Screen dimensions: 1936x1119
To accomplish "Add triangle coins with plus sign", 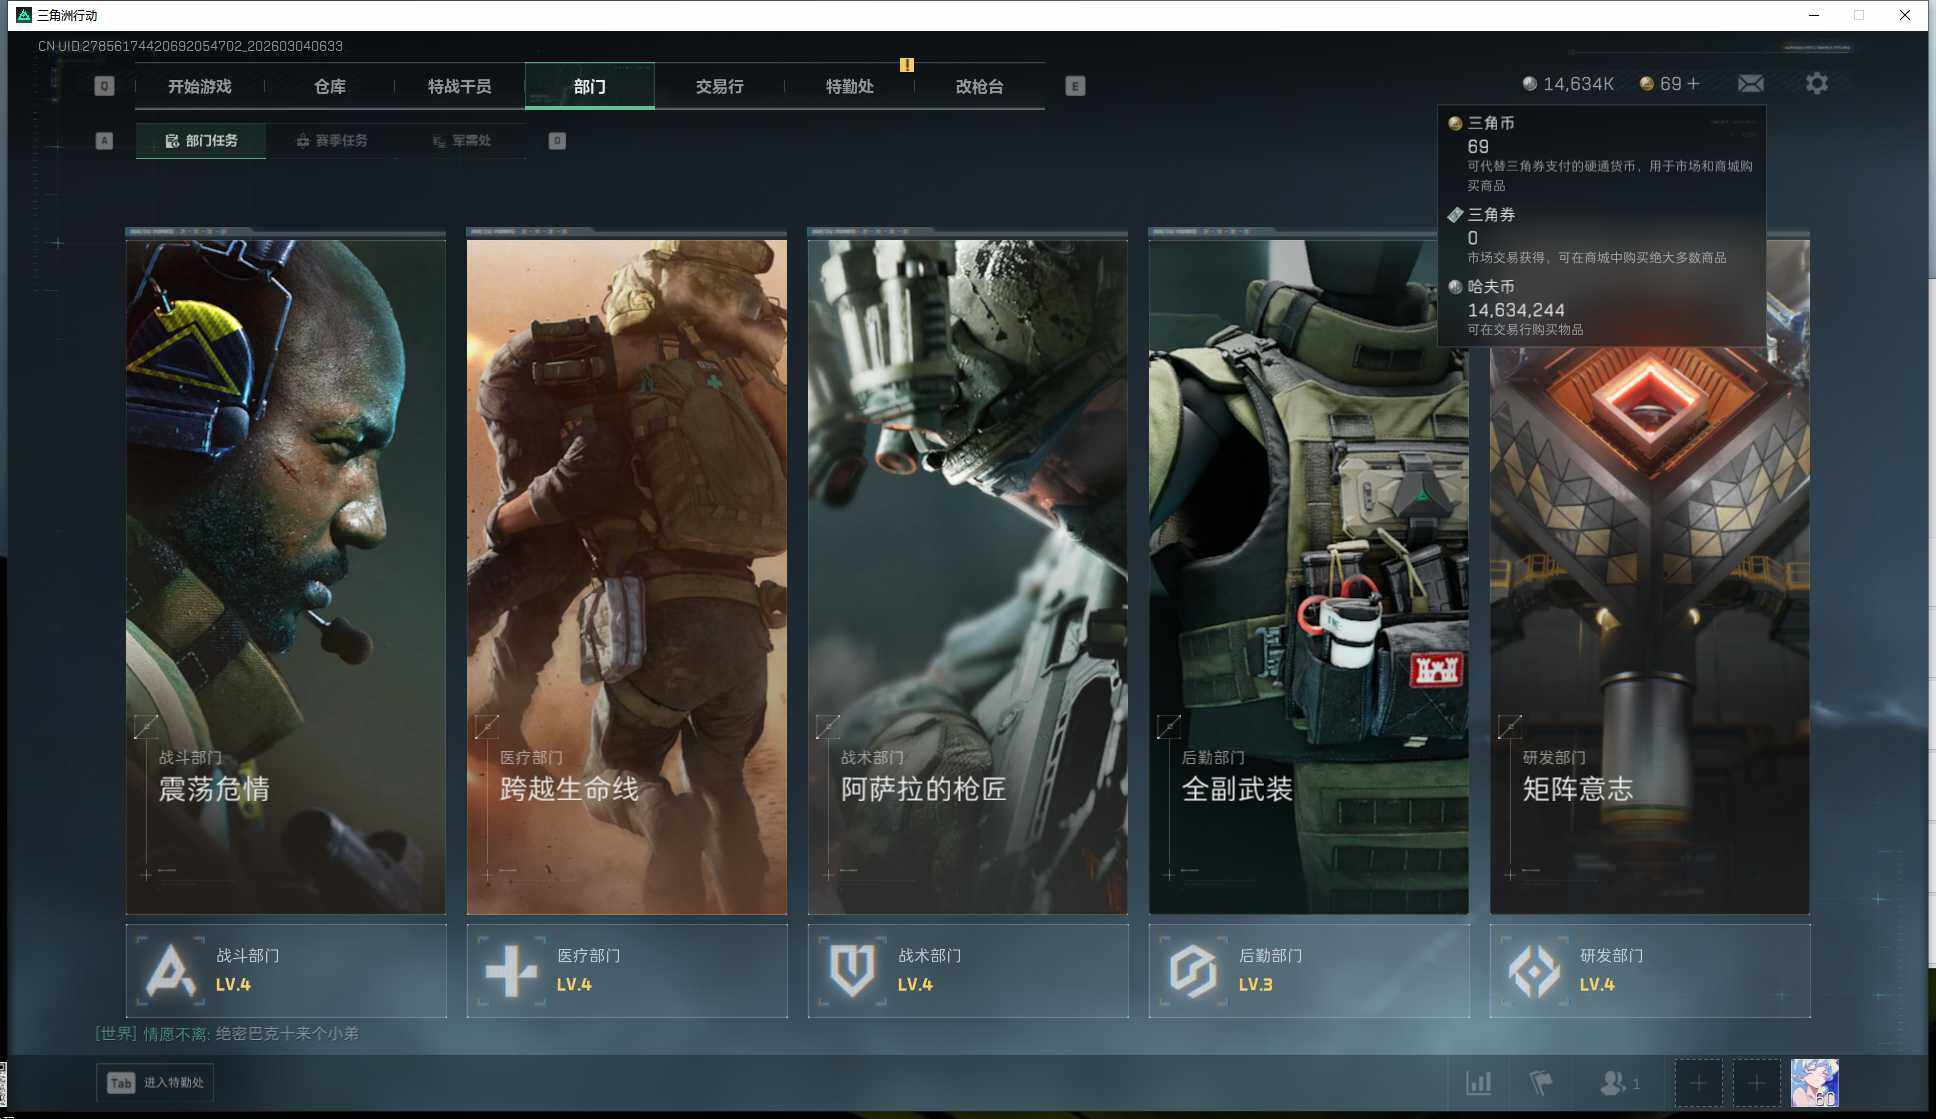I will (1693, 84).
